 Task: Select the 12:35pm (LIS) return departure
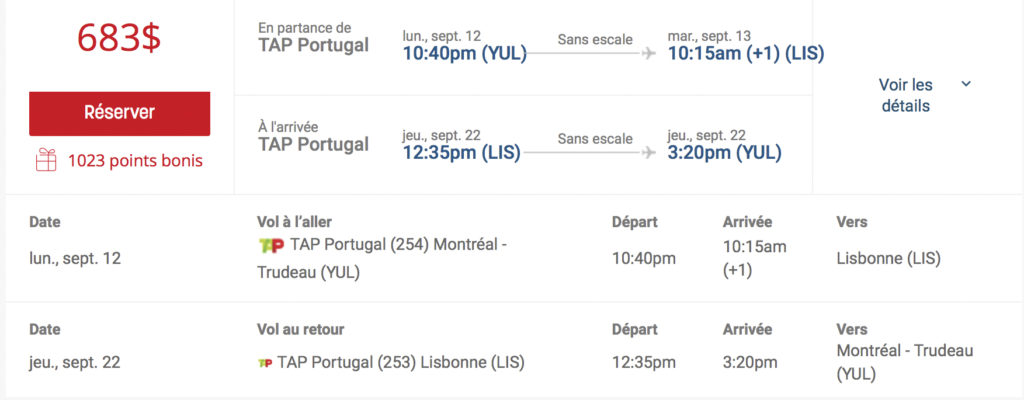(x=455, y=152)
